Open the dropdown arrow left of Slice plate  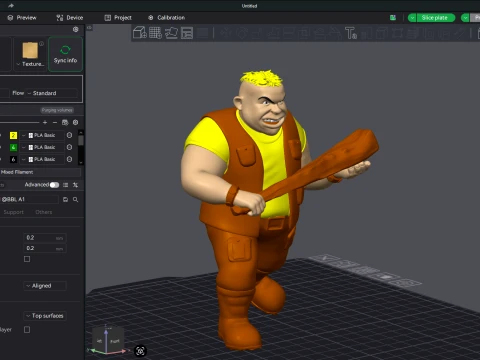[412, 18]
